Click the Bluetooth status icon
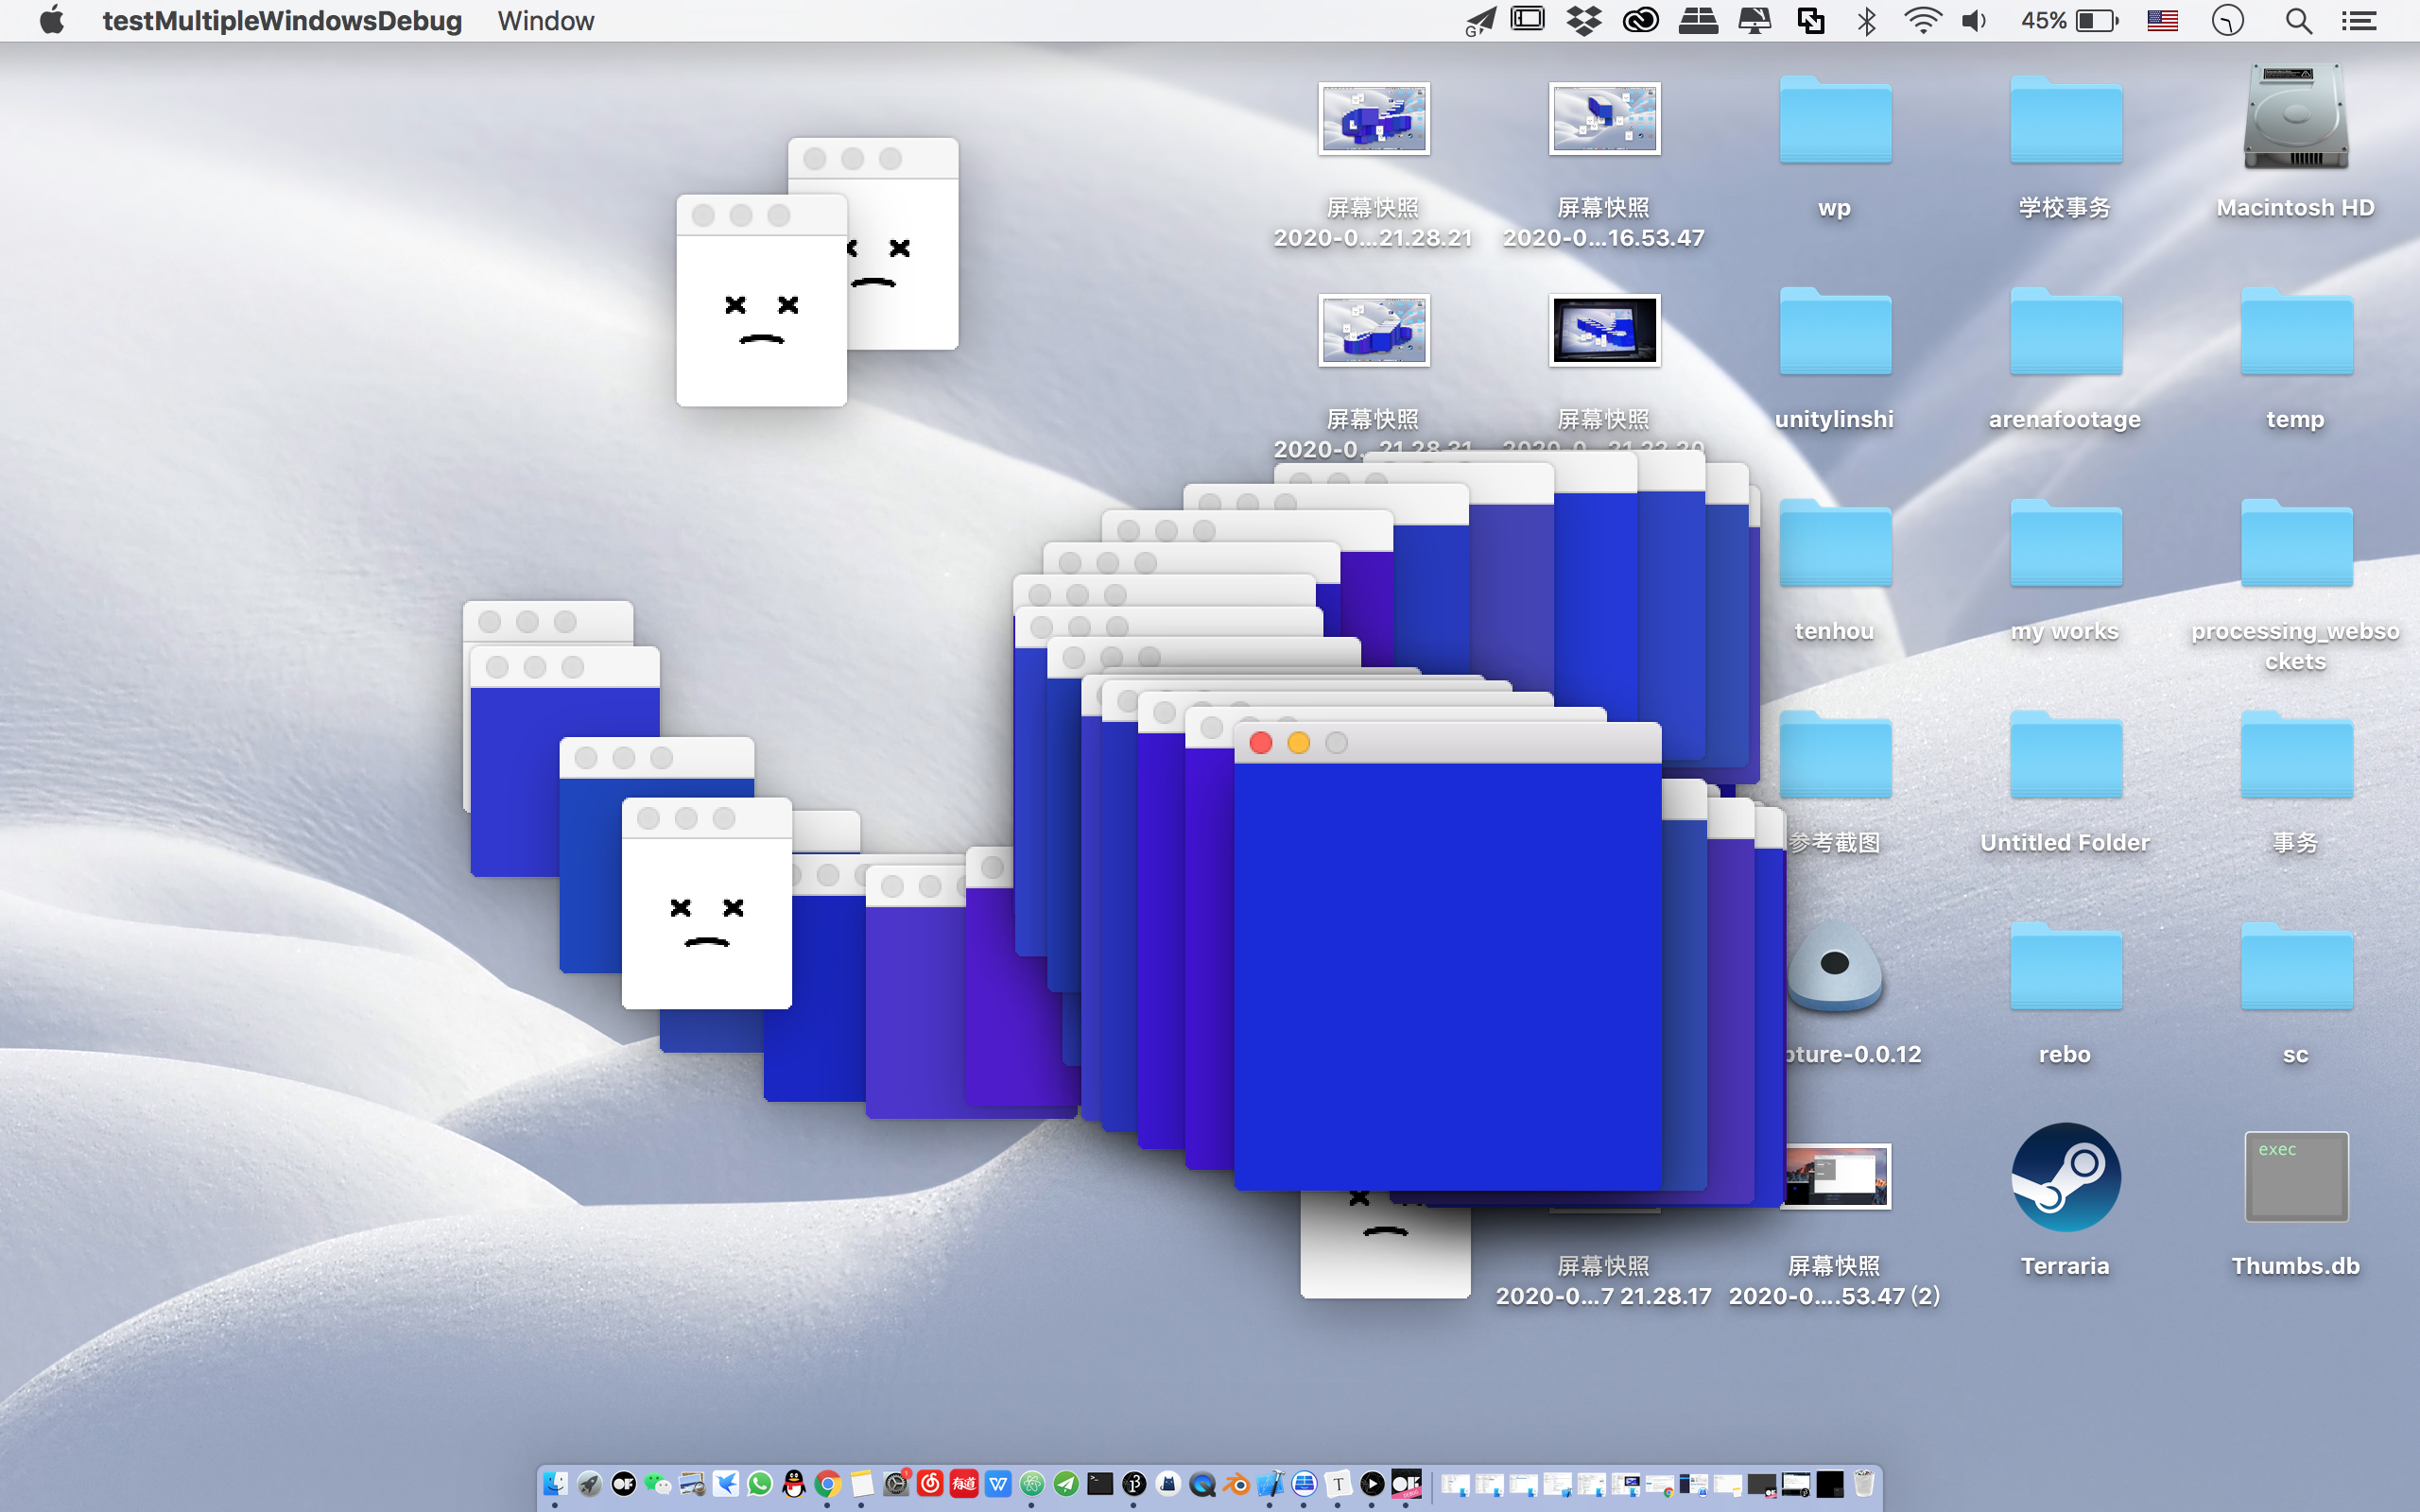Viewport: 2420px width, 1512px height. (x=1866, y=20)
